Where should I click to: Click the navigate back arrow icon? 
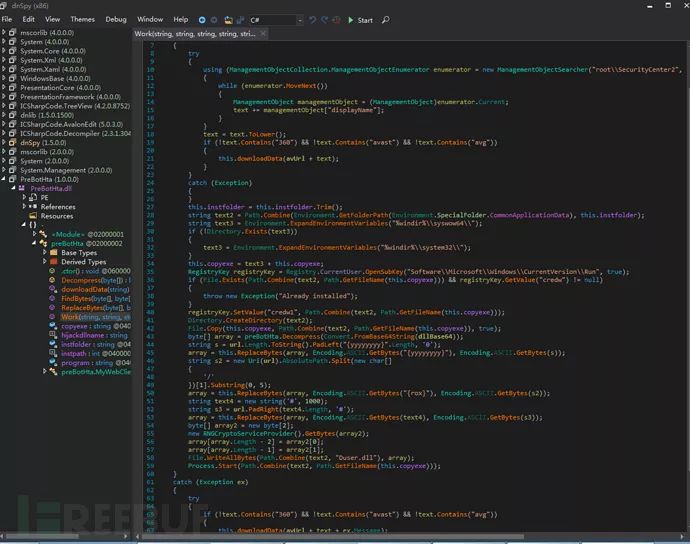pos(203,20)
